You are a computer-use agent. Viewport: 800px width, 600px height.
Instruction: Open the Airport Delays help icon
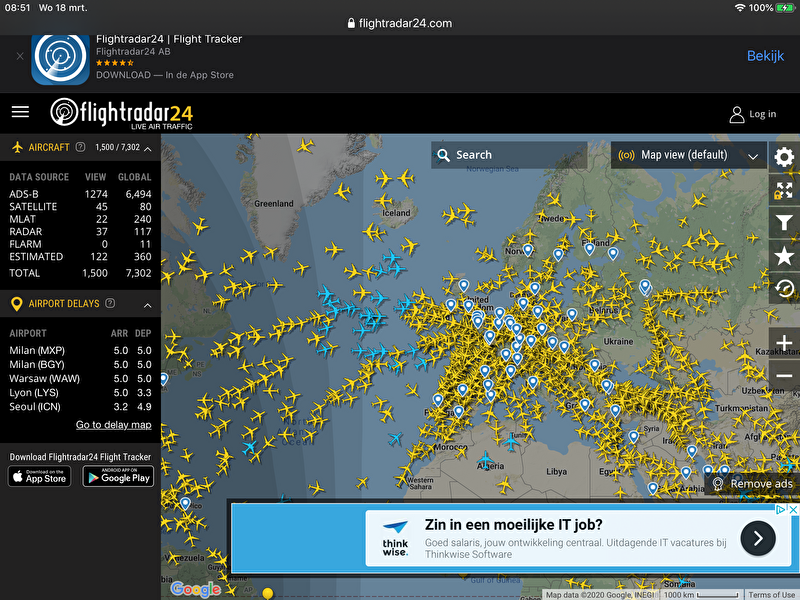[110, 303]
